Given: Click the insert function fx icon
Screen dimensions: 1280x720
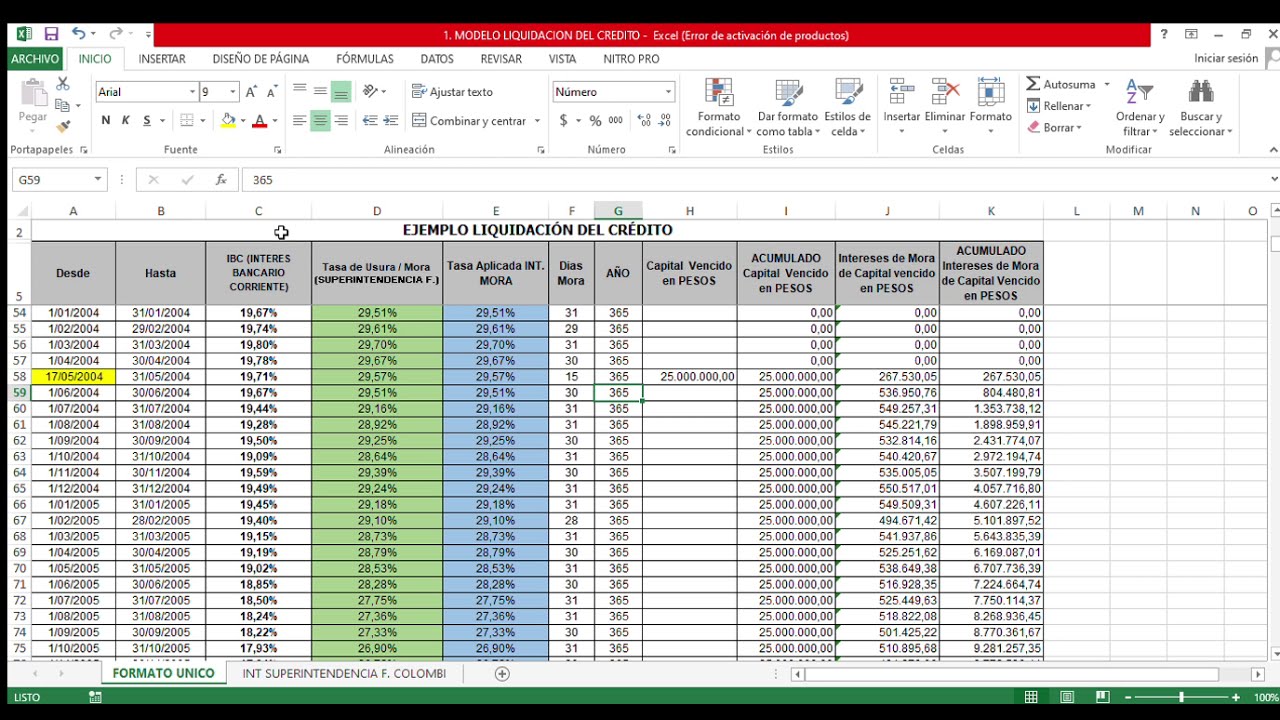Looking at the screenshot, I should click(x=221, y=180).
